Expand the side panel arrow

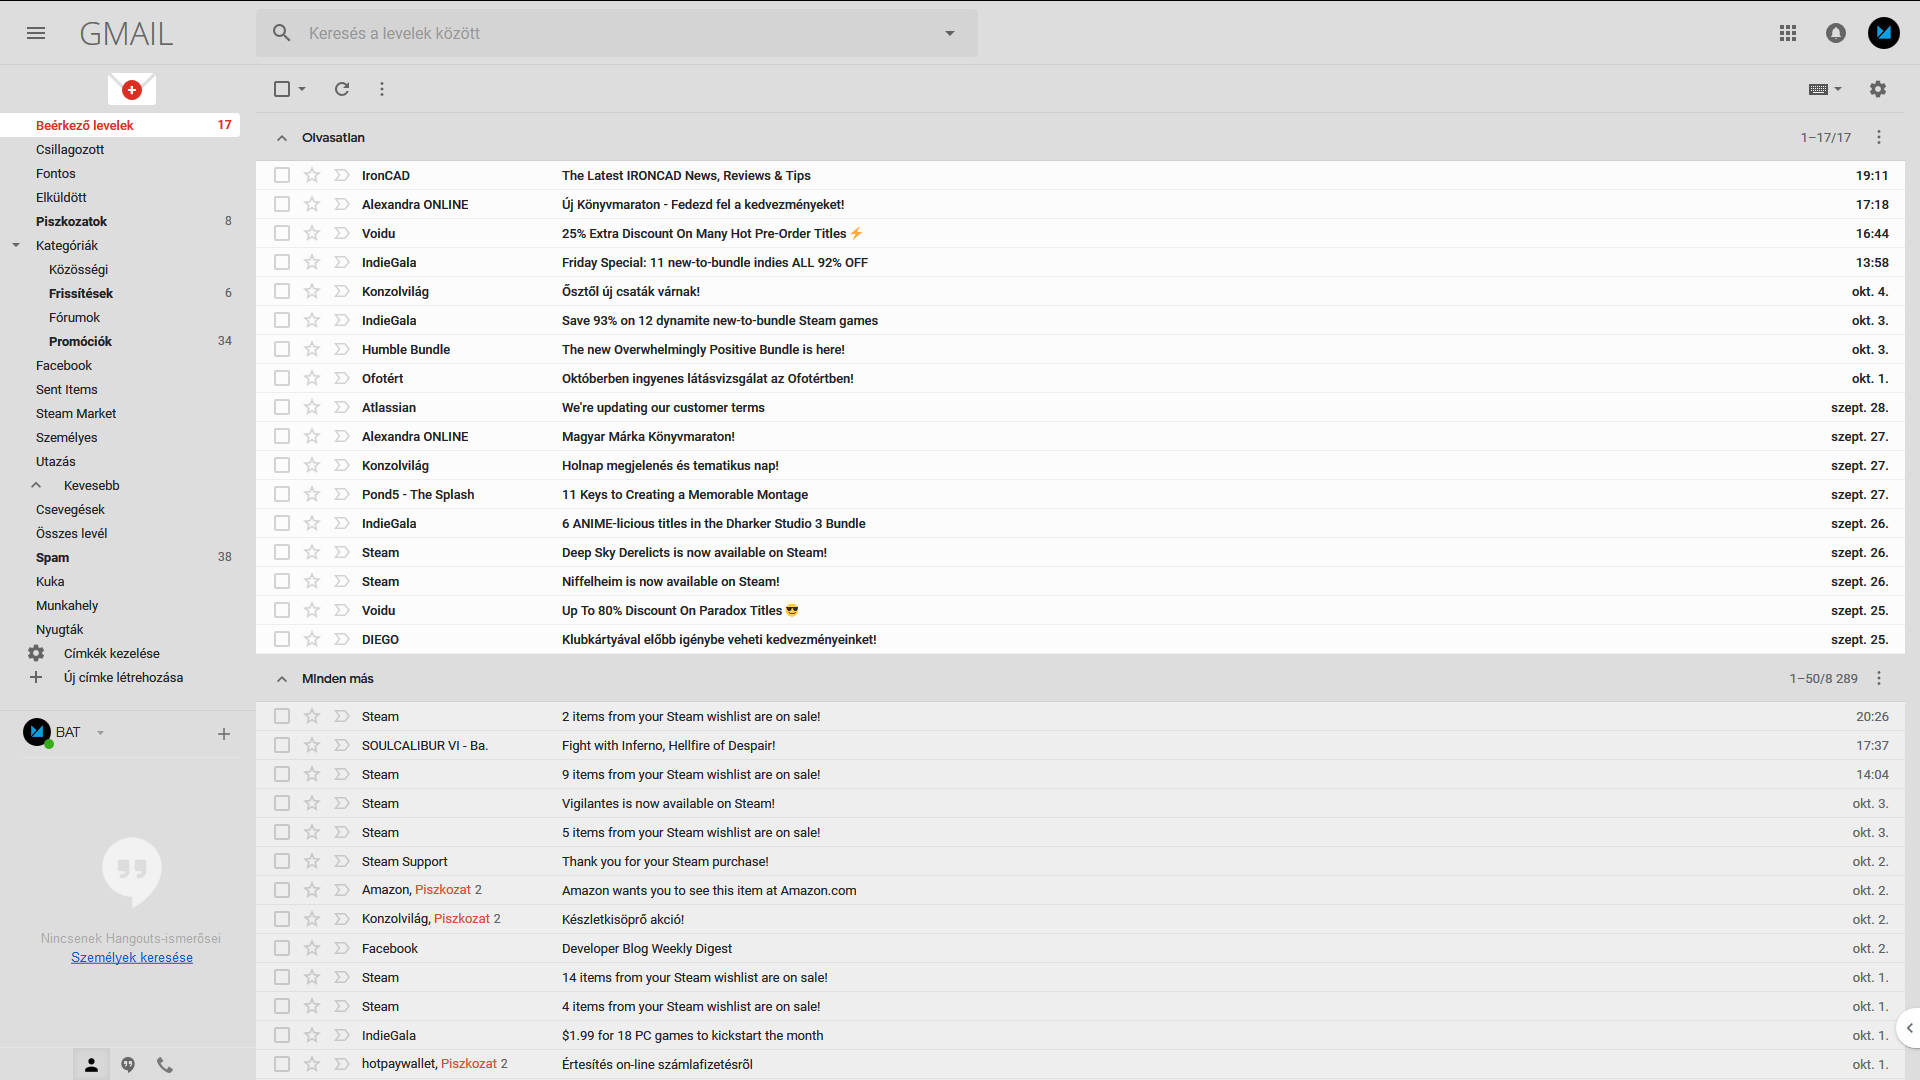[x=1909, y=1028]
